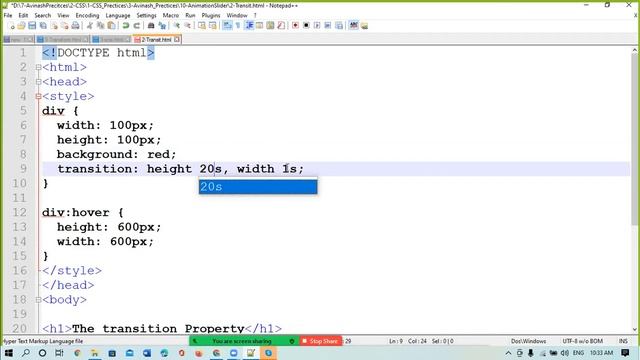Viewport: 640px width, 360px height.
Task: Toggle the Word Wrap toolbar icon
Action: (x=227, y=26)
